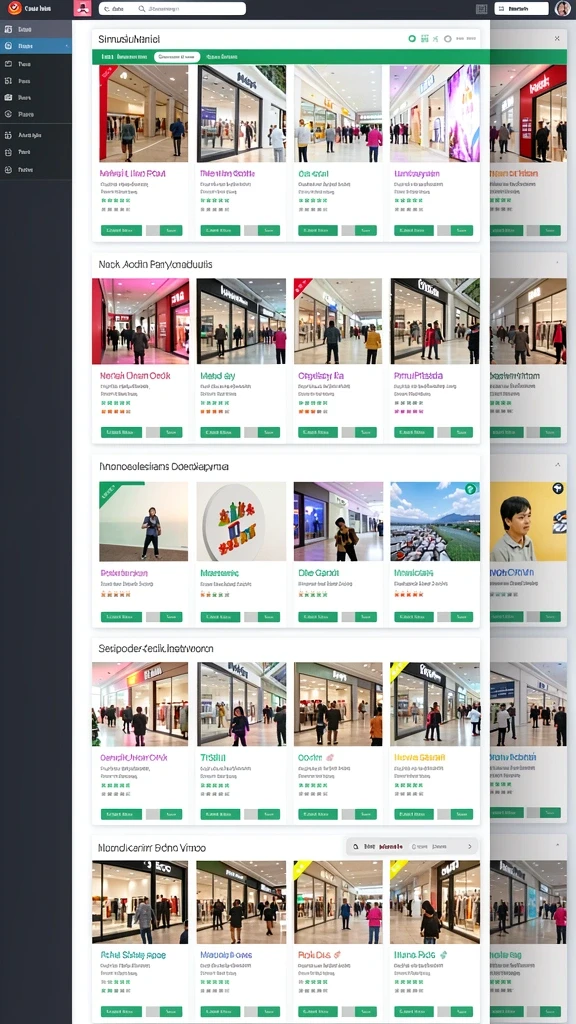576x1024 pixels.
Task: Click the grid icon beside the top-right white field
Action: 481,8
